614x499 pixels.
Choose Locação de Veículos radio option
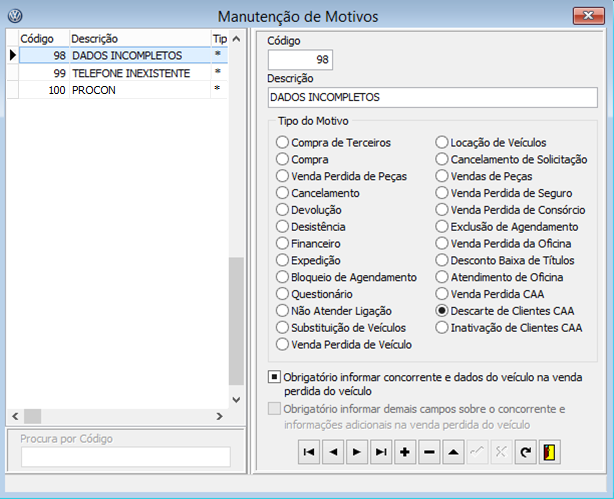tap(491, 143)
